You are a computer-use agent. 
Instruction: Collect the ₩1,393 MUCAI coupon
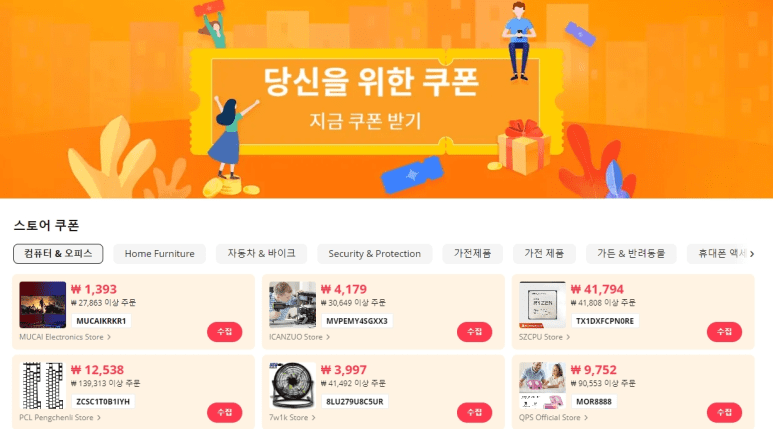pyautogui.click(x=224, y=332)
